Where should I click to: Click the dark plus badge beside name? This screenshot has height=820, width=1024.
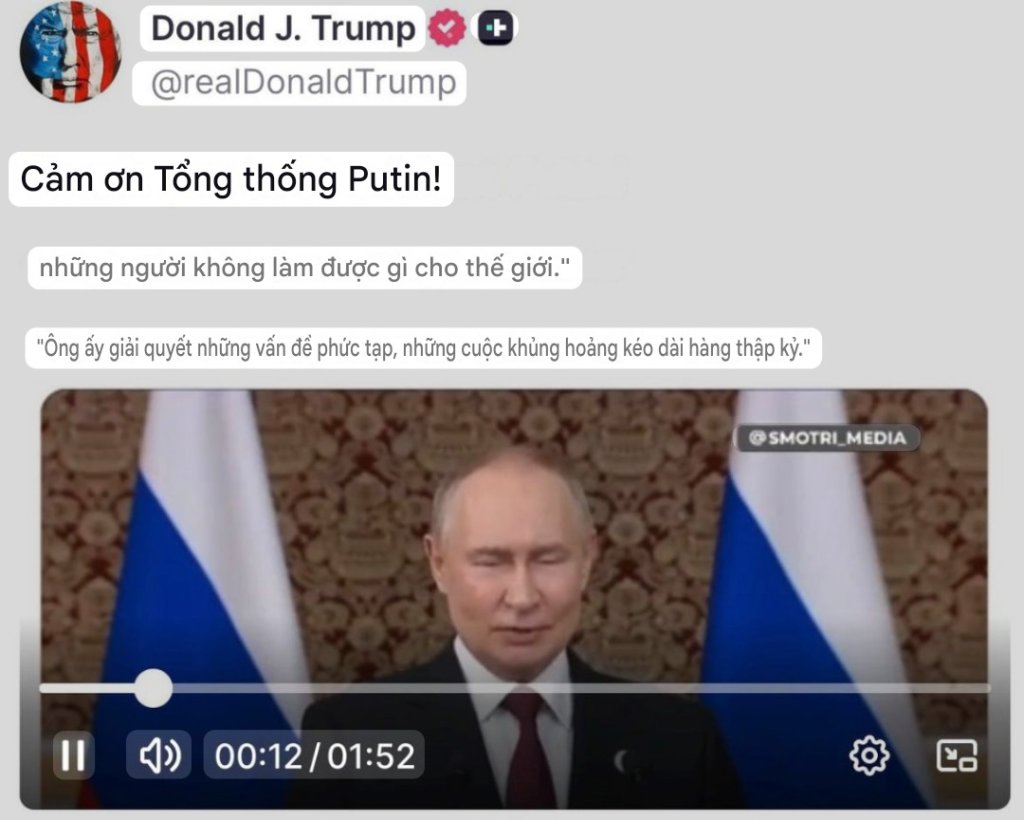coord(495,28)
